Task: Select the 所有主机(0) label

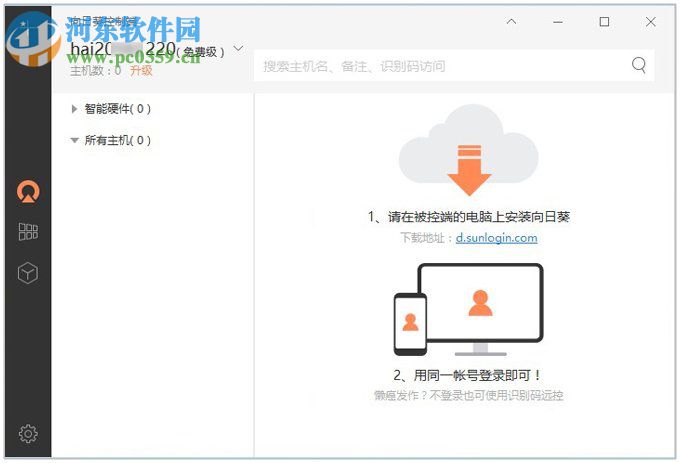Action: pos(118,140)
